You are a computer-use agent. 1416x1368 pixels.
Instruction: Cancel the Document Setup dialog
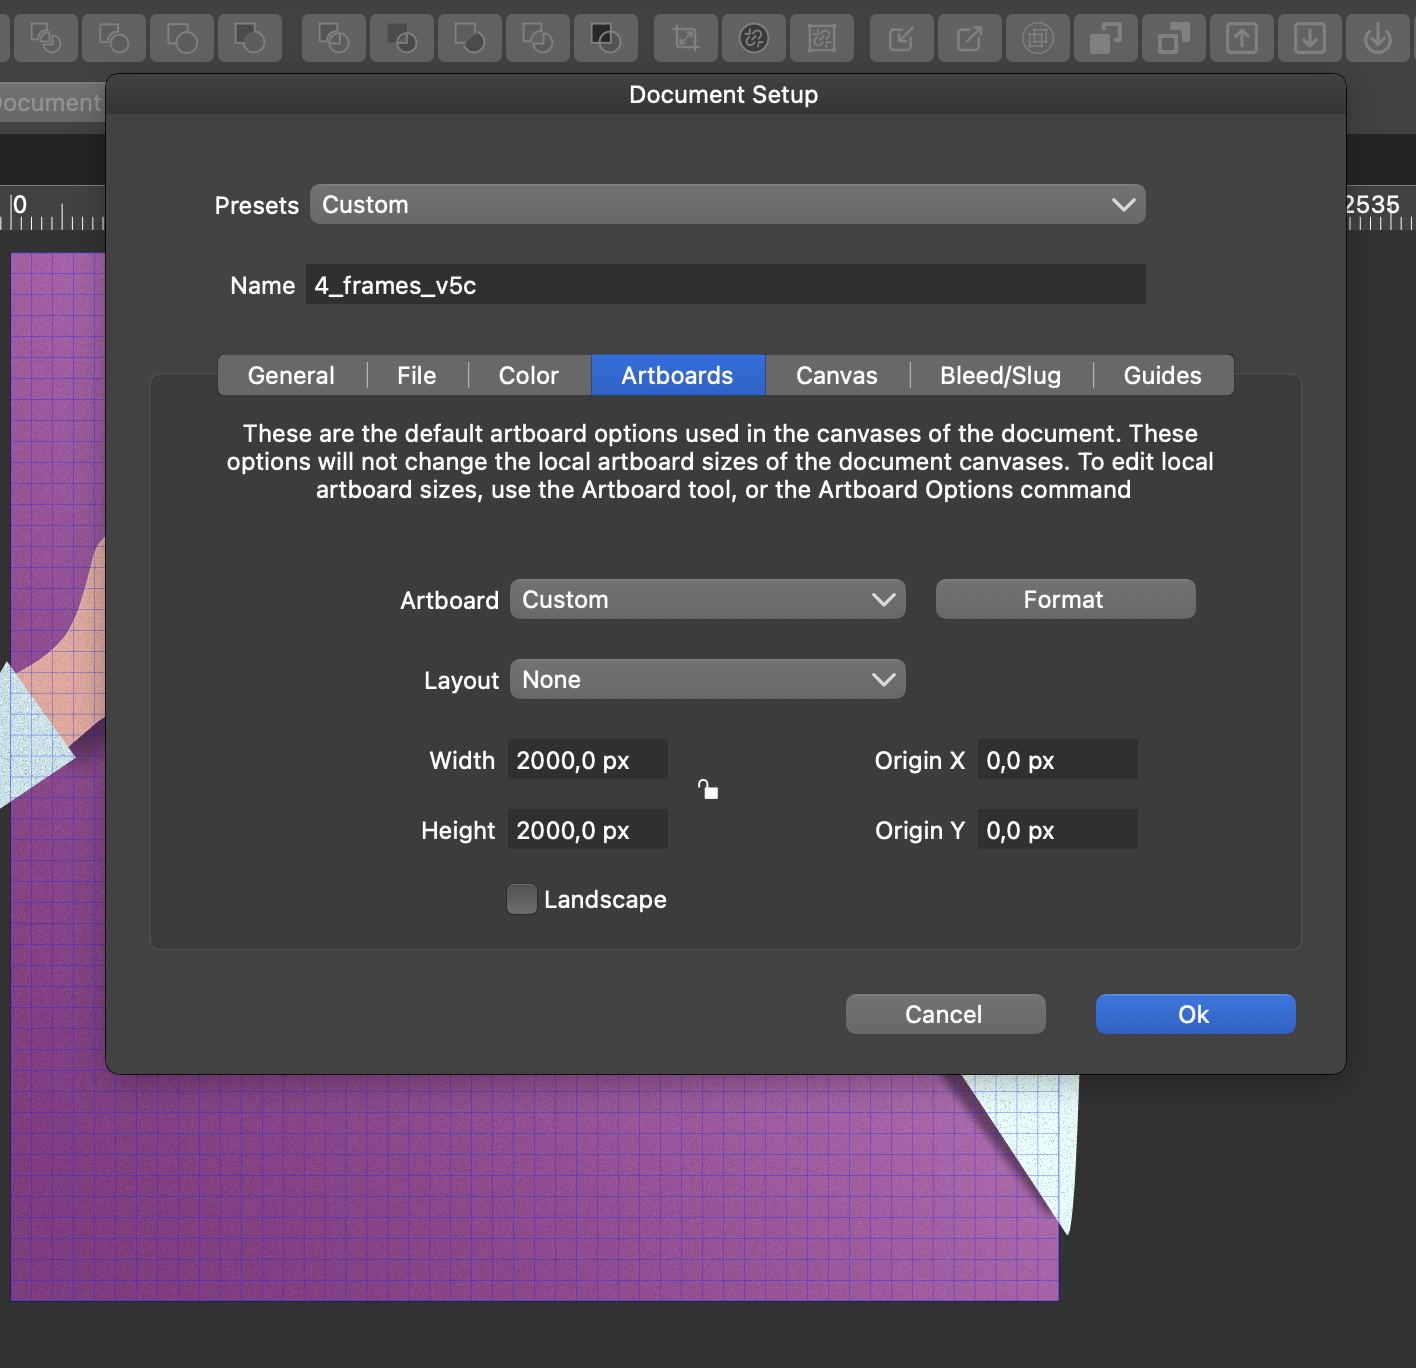[x=945, y=1014]
